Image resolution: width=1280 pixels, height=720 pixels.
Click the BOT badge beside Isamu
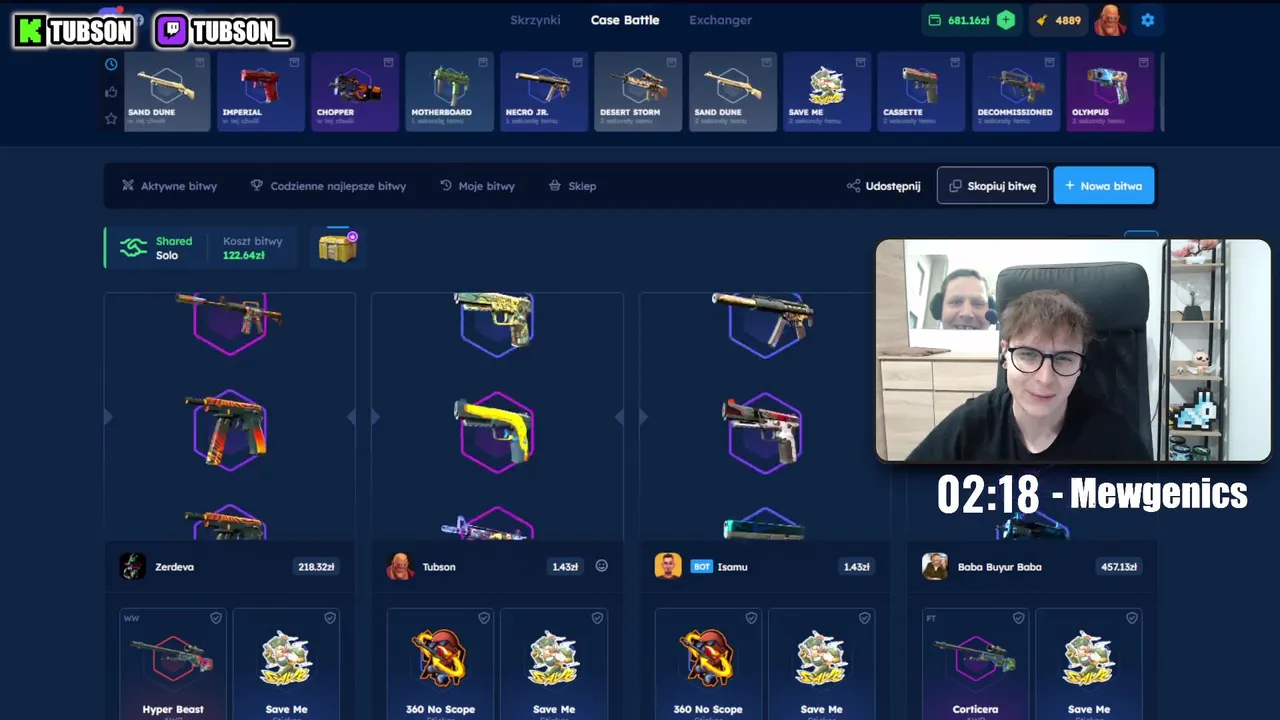(x=702, y=567)
